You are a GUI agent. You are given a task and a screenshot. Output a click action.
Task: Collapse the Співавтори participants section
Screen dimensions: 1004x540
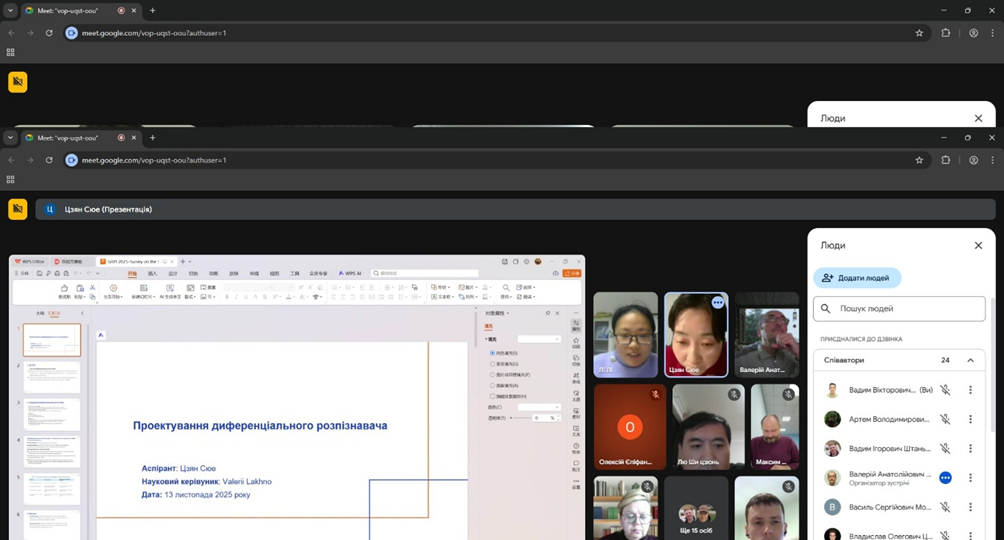970,360
